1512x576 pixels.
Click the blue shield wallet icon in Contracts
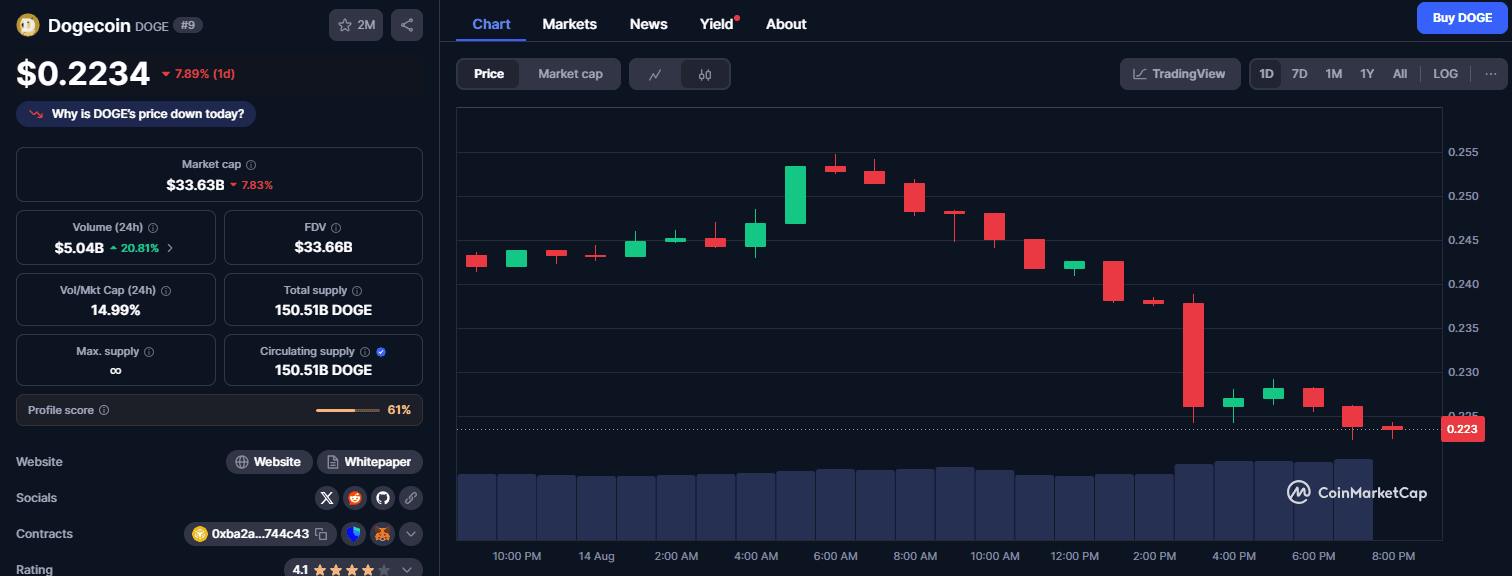[x=353, y=534]
